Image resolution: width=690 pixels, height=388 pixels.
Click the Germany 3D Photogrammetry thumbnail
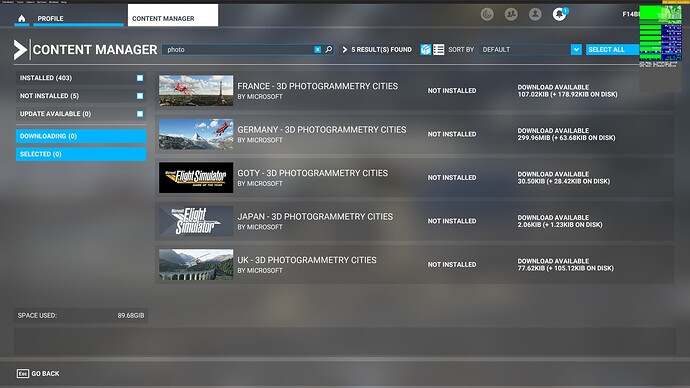[196, 134]
